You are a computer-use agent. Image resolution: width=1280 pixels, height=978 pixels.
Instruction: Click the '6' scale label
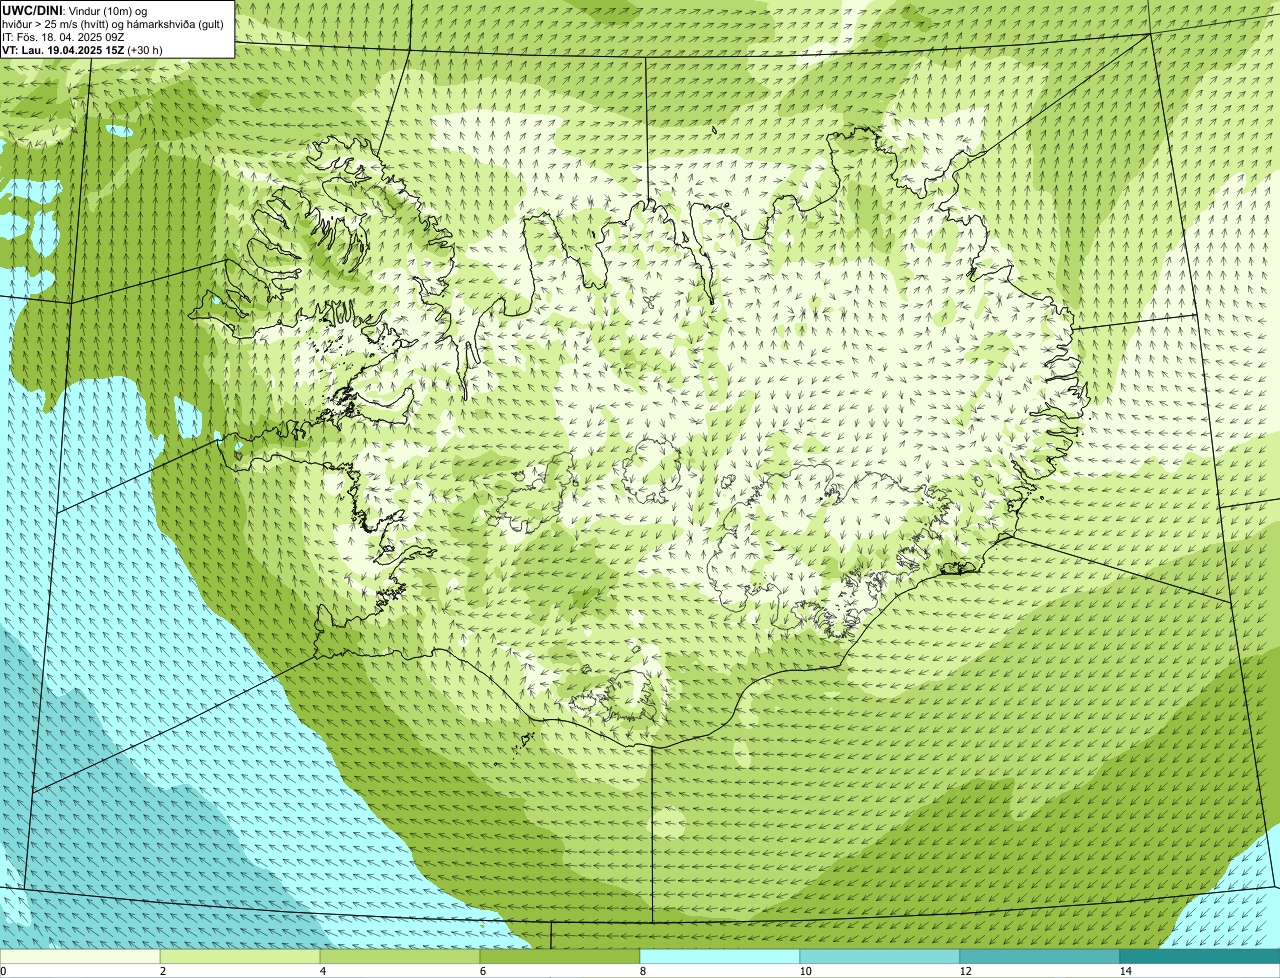click(482, 971)
